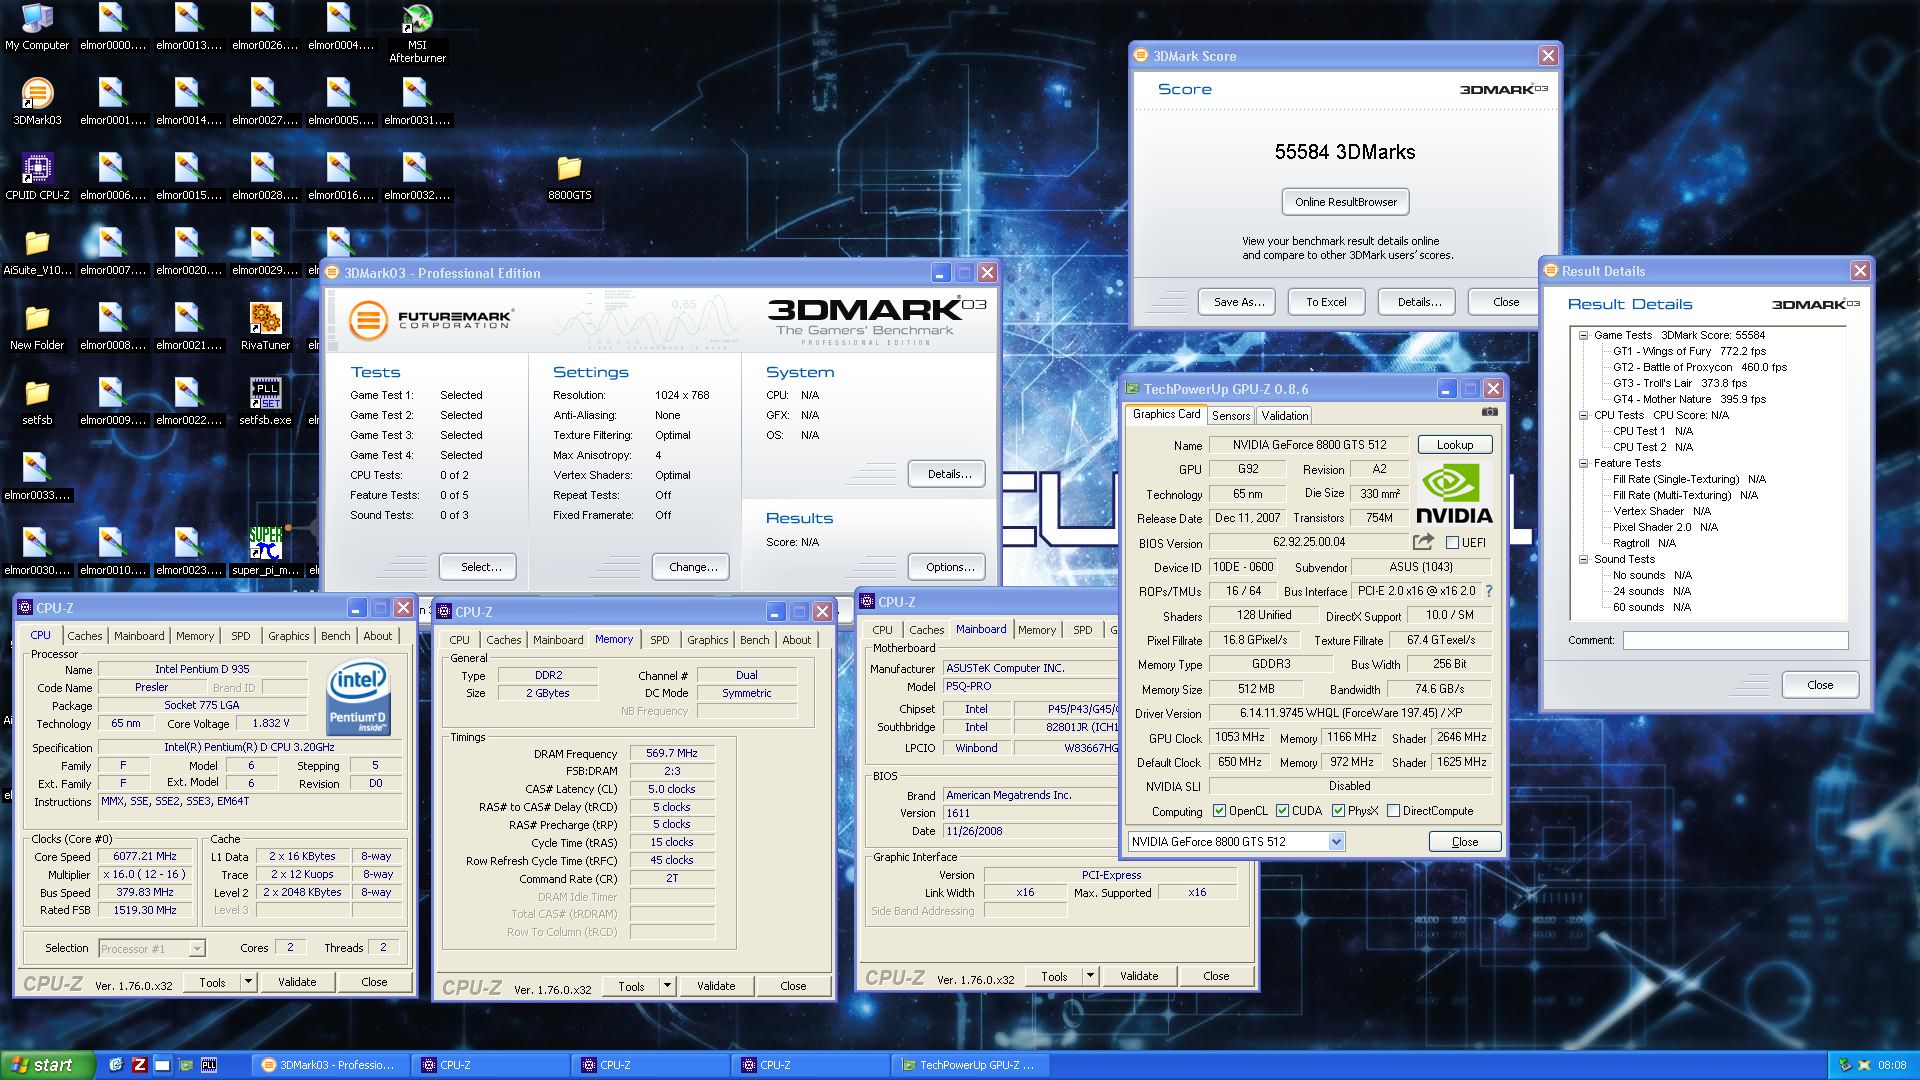Viewport: 1920px width, 1080px height.
Task: Click Change... button under Settings
Action: pyautogui.click(x=693, y=567)
